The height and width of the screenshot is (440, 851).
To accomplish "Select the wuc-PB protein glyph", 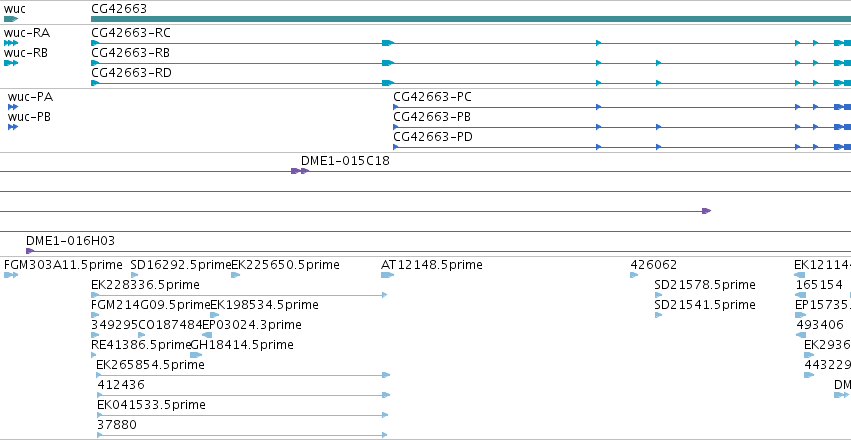I will pos(13,127).
